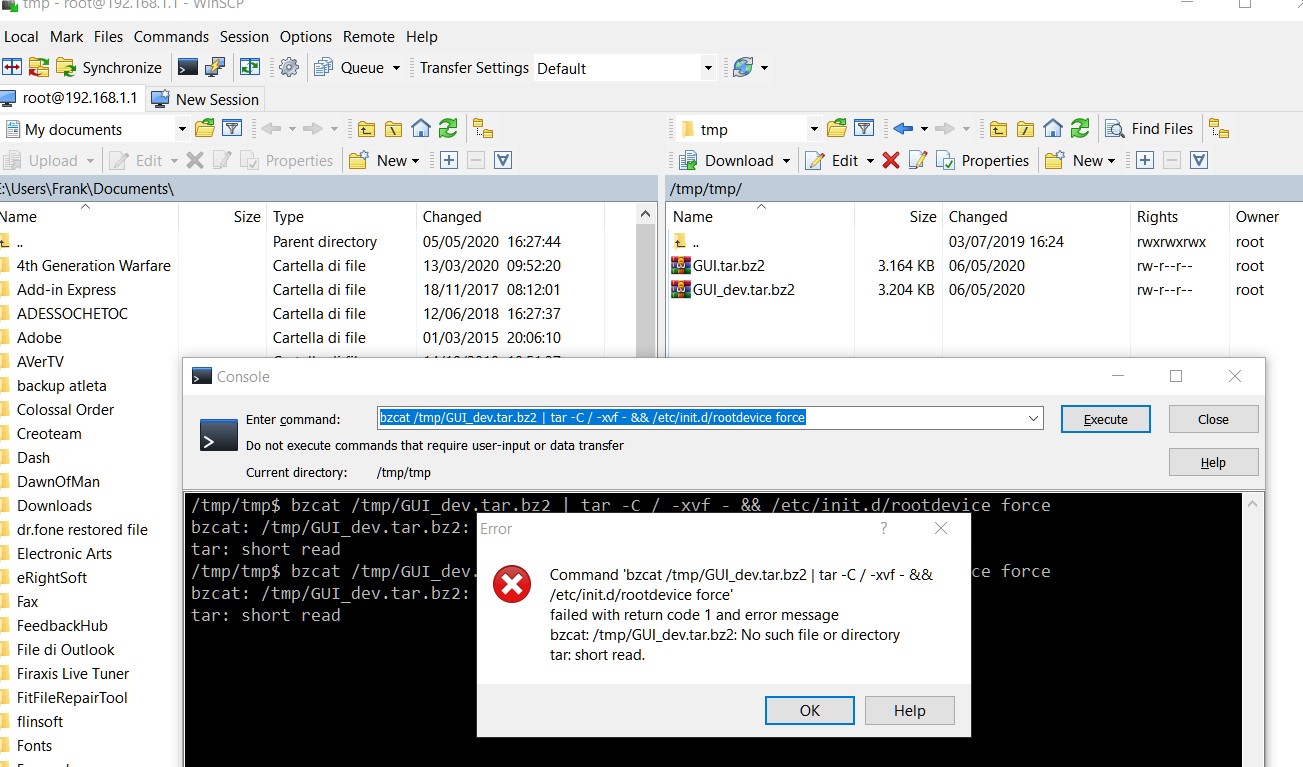Select Add-in Express folder
The image size is (1303, 767).
point(66,290)
